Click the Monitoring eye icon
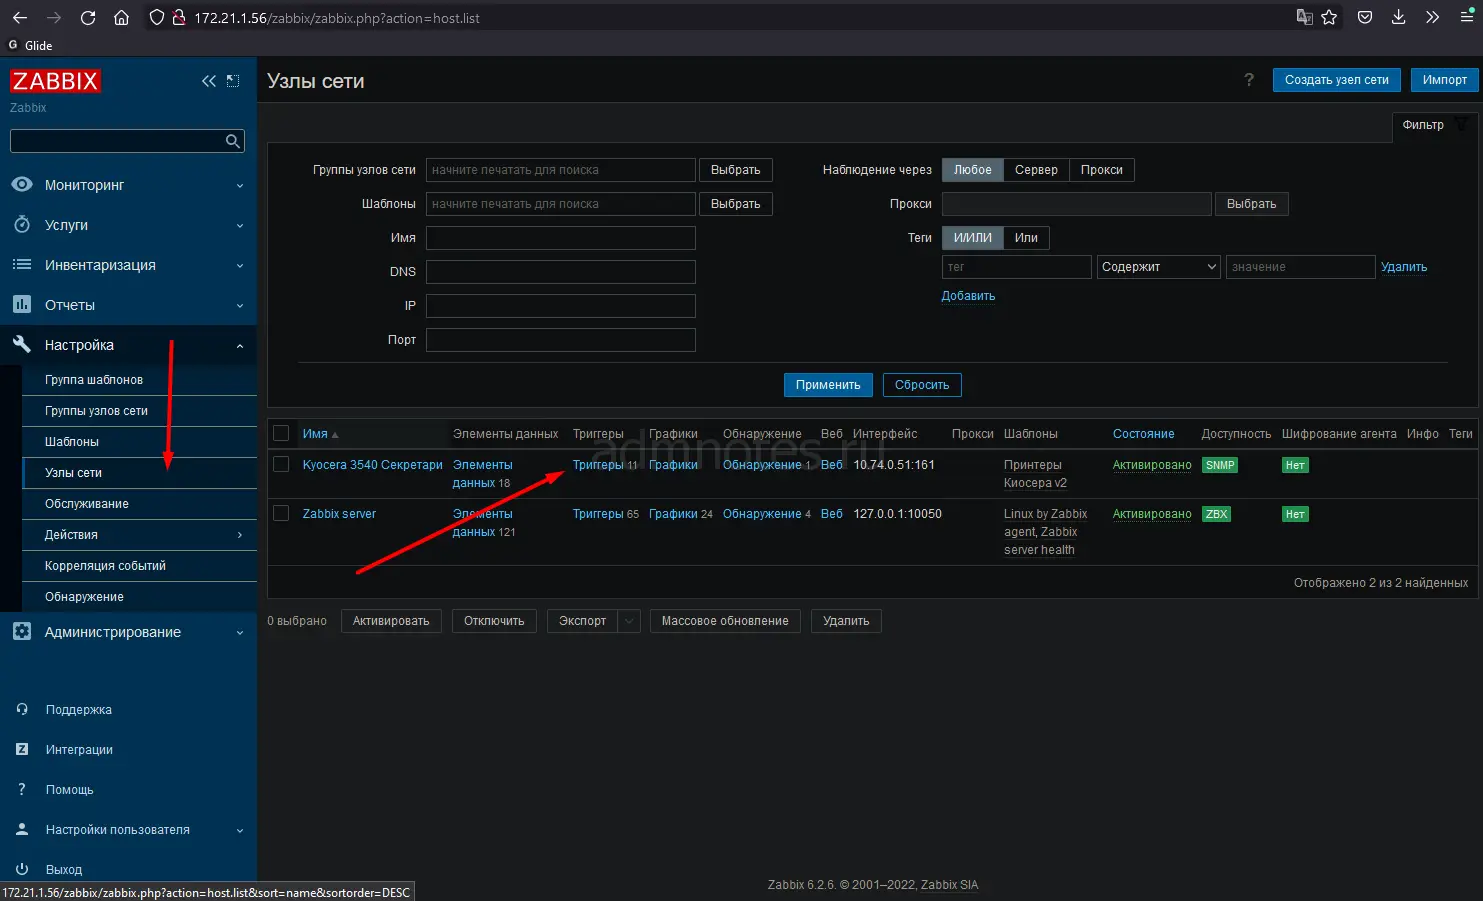This screenshot has height=901, width=1483. click(22, 185)
